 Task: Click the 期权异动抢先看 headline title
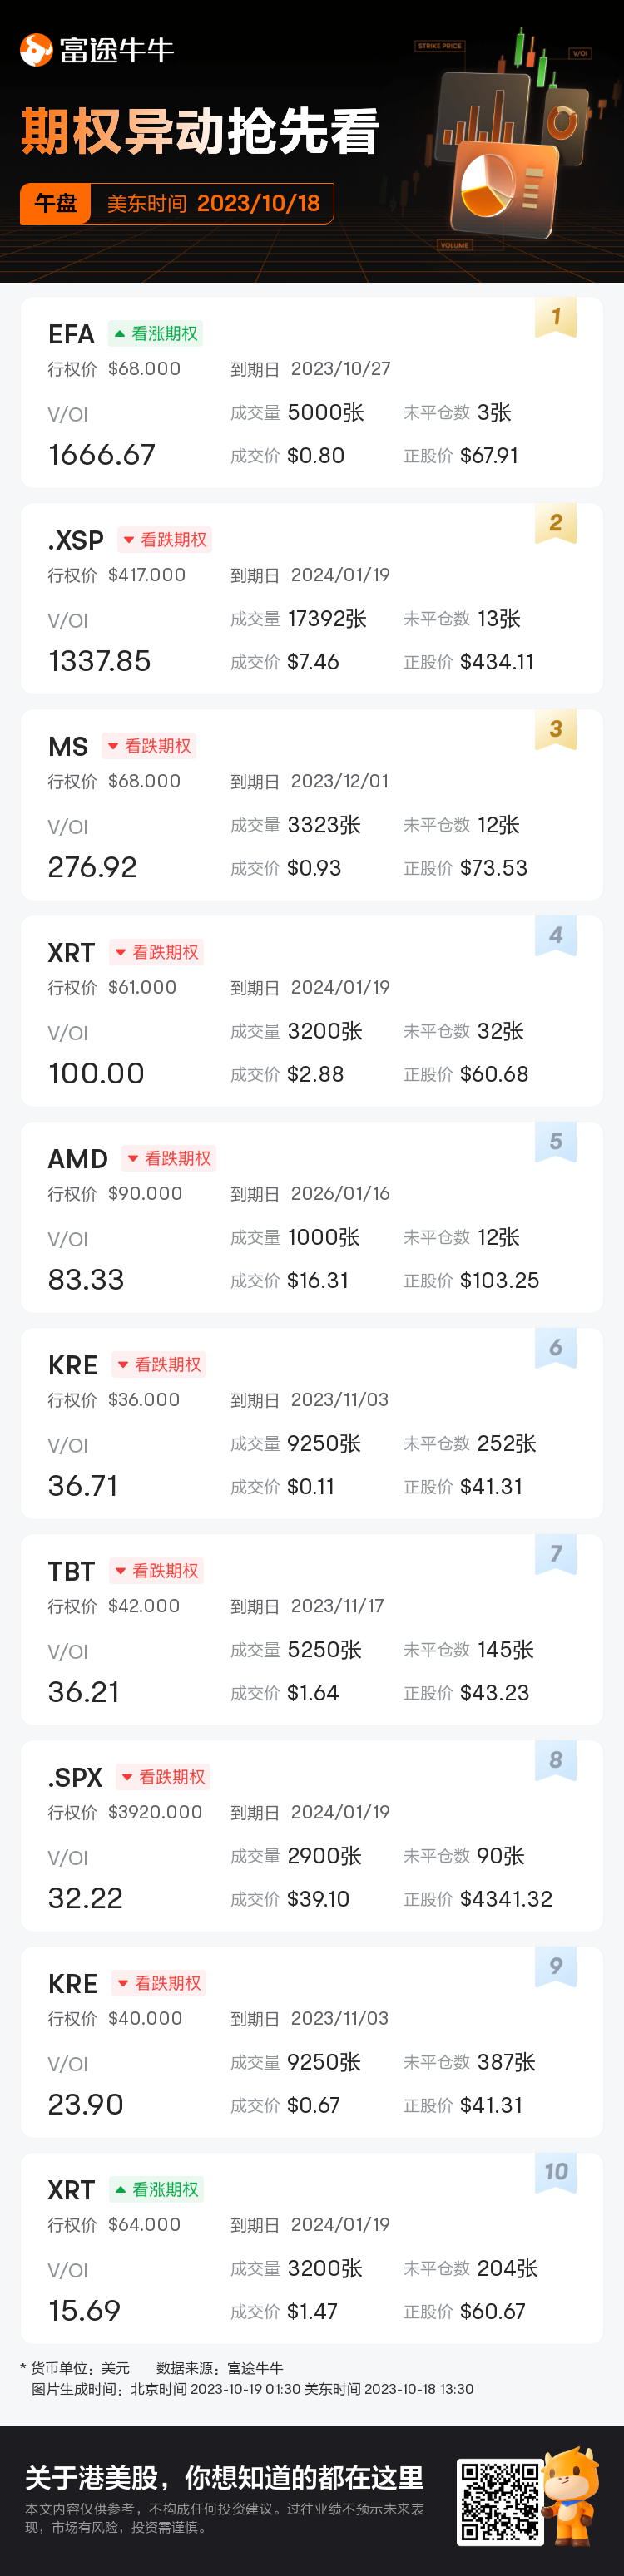[x=200, y=132]
